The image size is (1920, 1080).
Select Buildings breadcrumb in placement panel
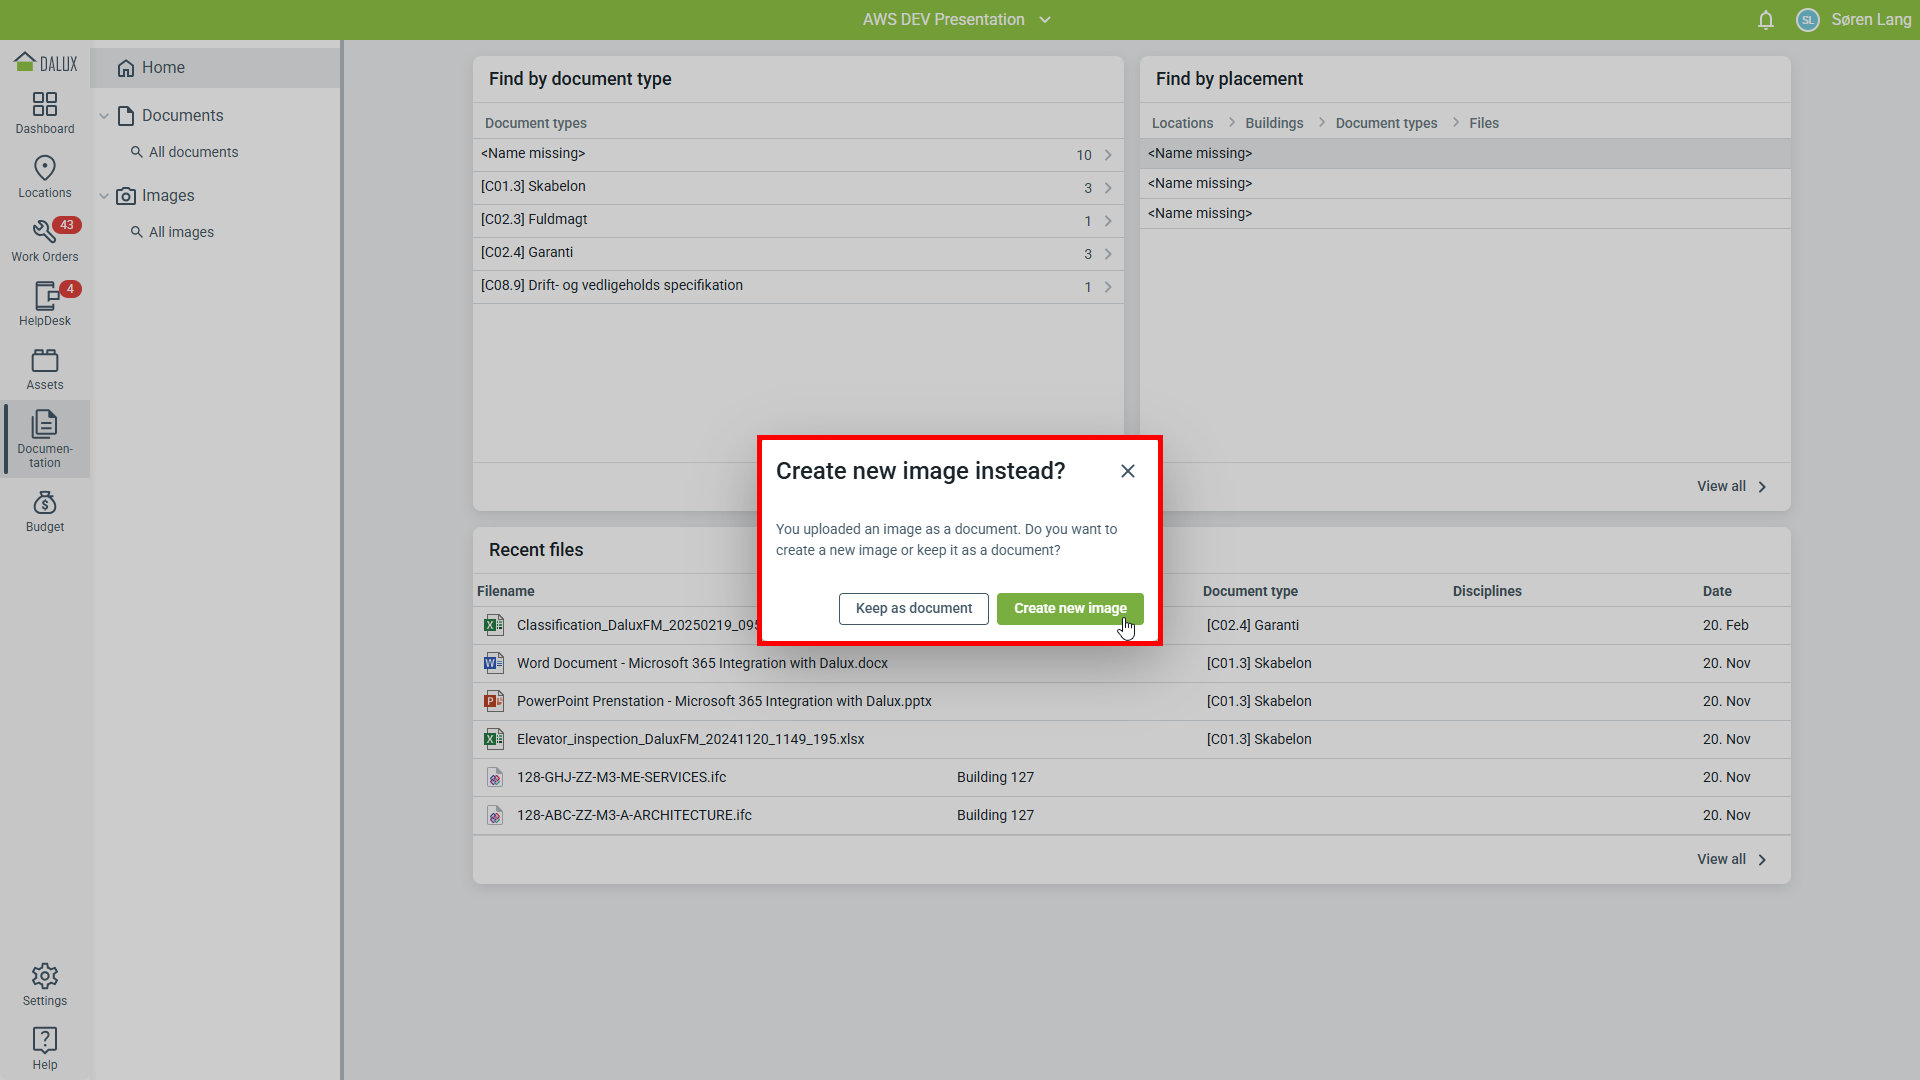1274,123
